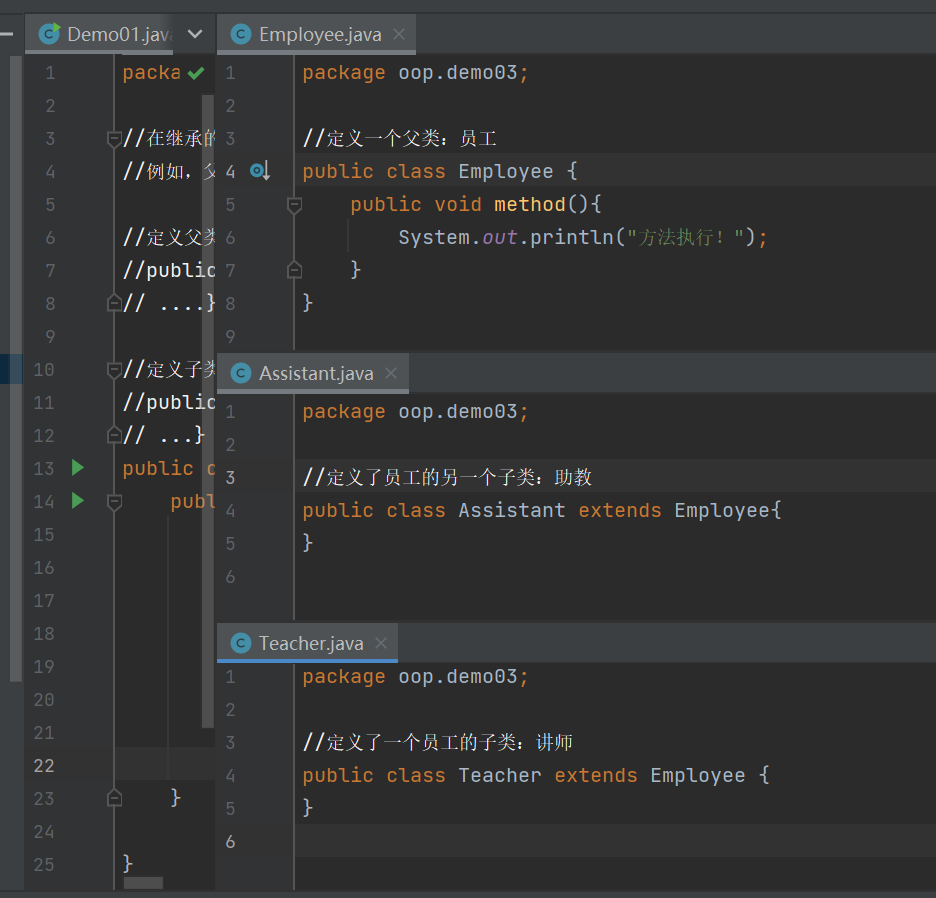Click the horizontal scrollbar thumb in Demo01 editor
This screenshot has height=898, width=936.
point(143,882)
